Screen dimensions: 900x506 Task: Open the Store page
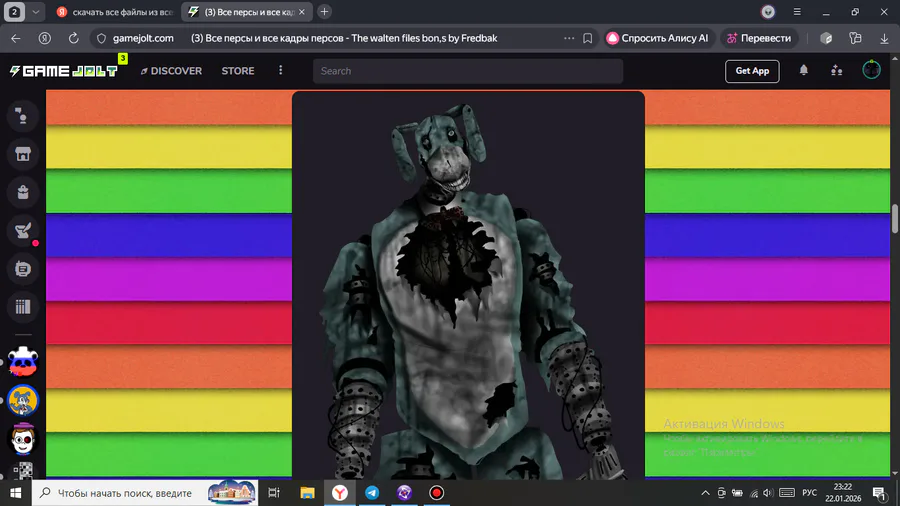click(238, 71)
